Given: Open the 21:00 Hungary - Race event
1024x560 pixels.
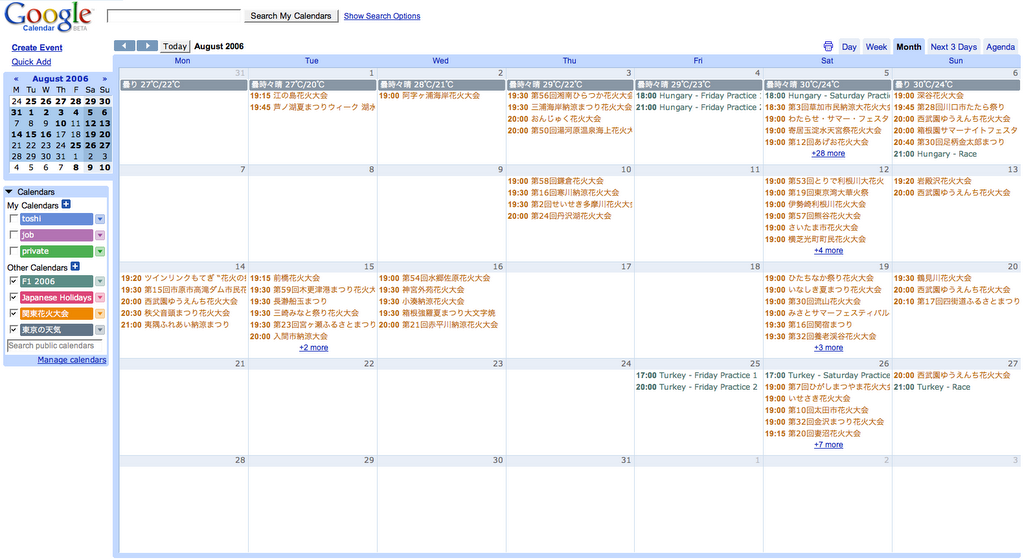Looking at the screenshot, I should tap(935, 154).
